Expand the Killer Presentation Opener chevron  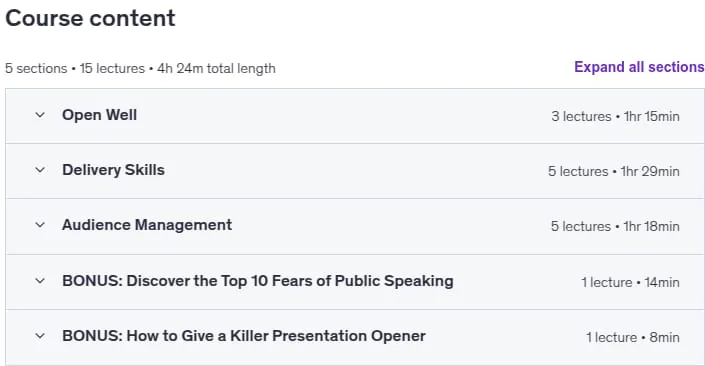point(40,336)
